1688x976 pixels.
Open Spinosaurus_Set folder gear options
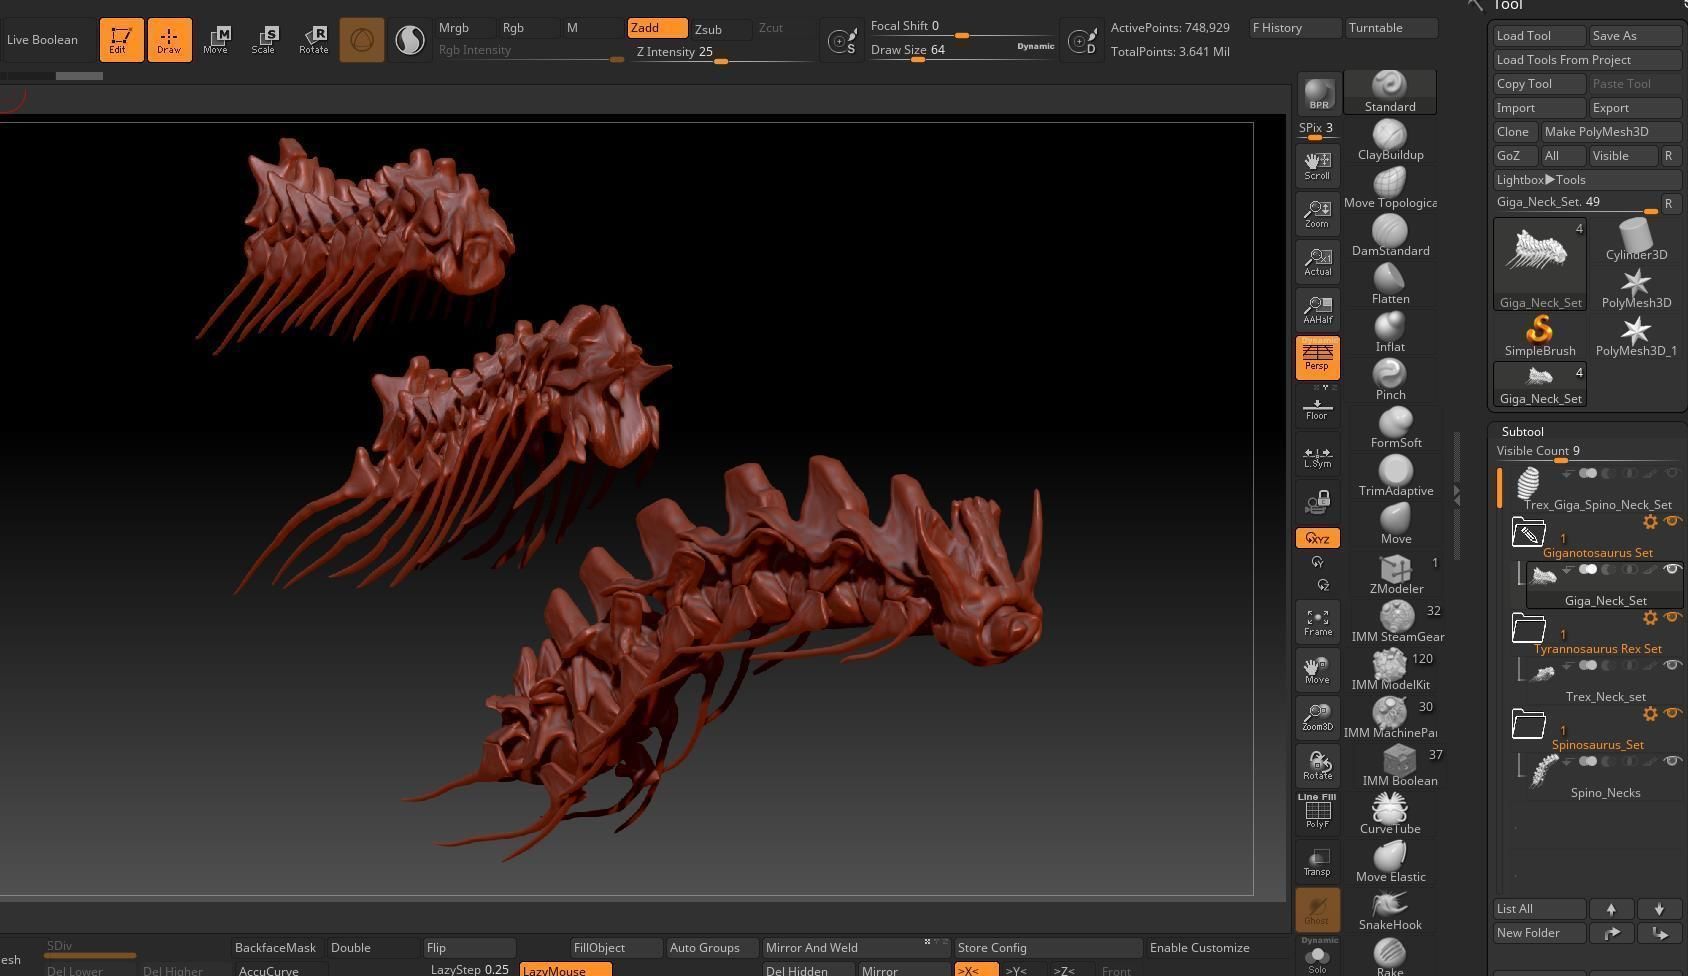[1650, 714]
